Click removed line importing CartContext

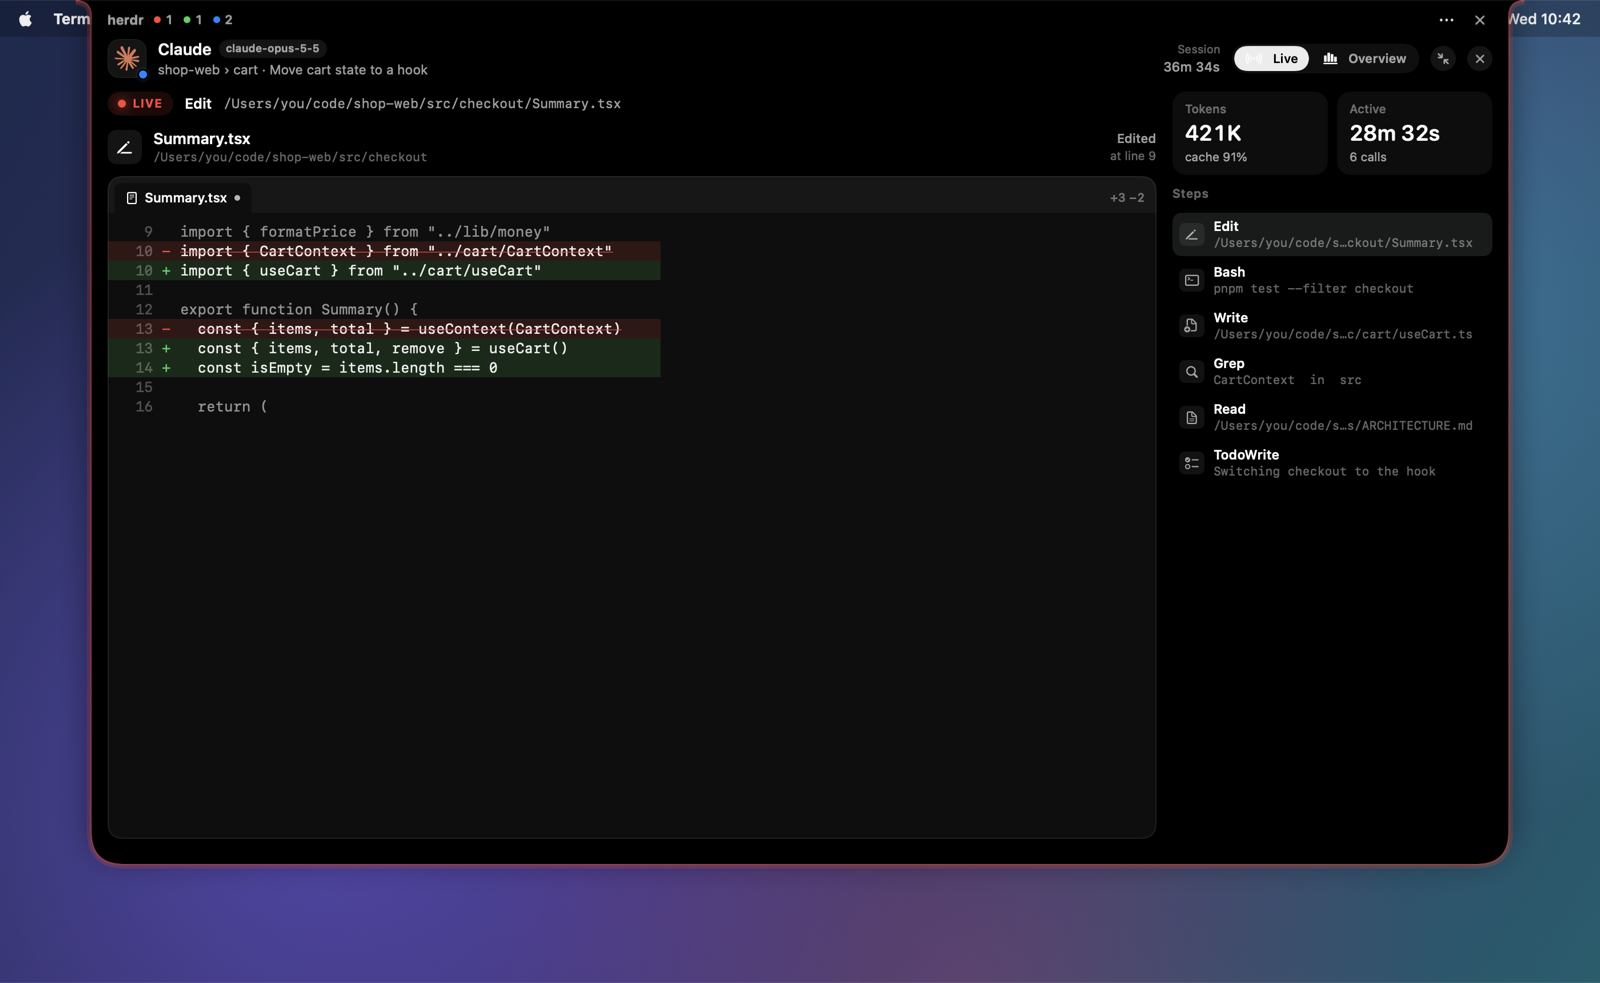[x=384, y=251]
